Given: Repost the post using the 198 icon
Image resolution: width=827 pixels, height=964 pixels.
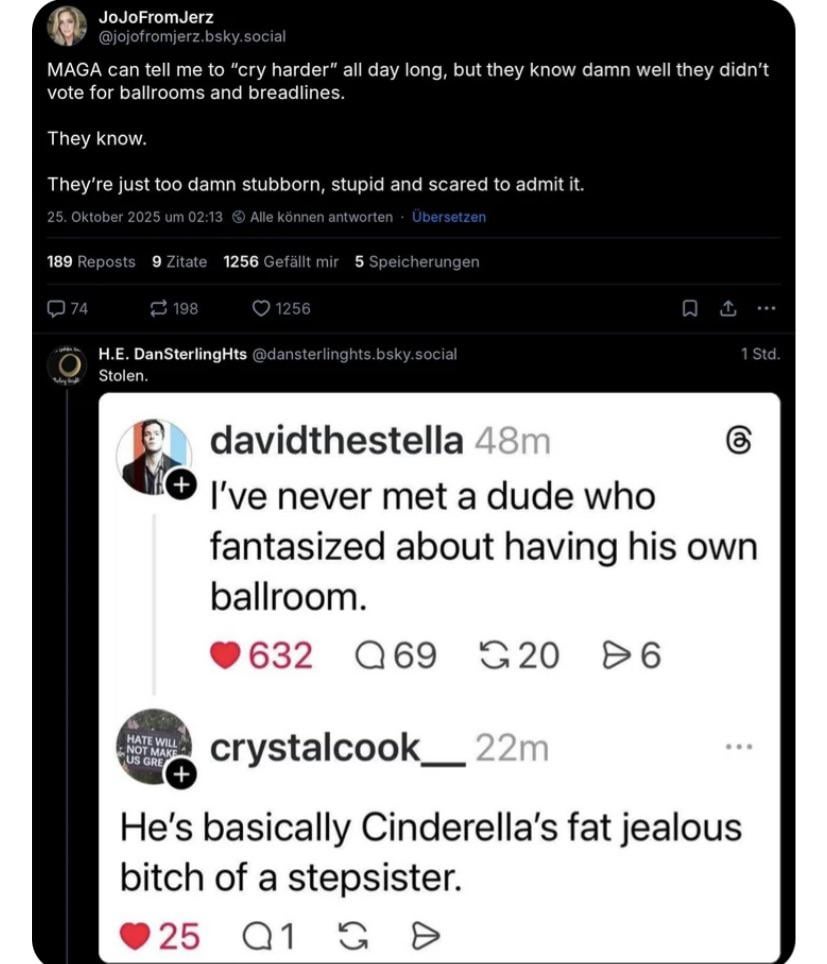Looking at the screenshot, I should 160,309.
